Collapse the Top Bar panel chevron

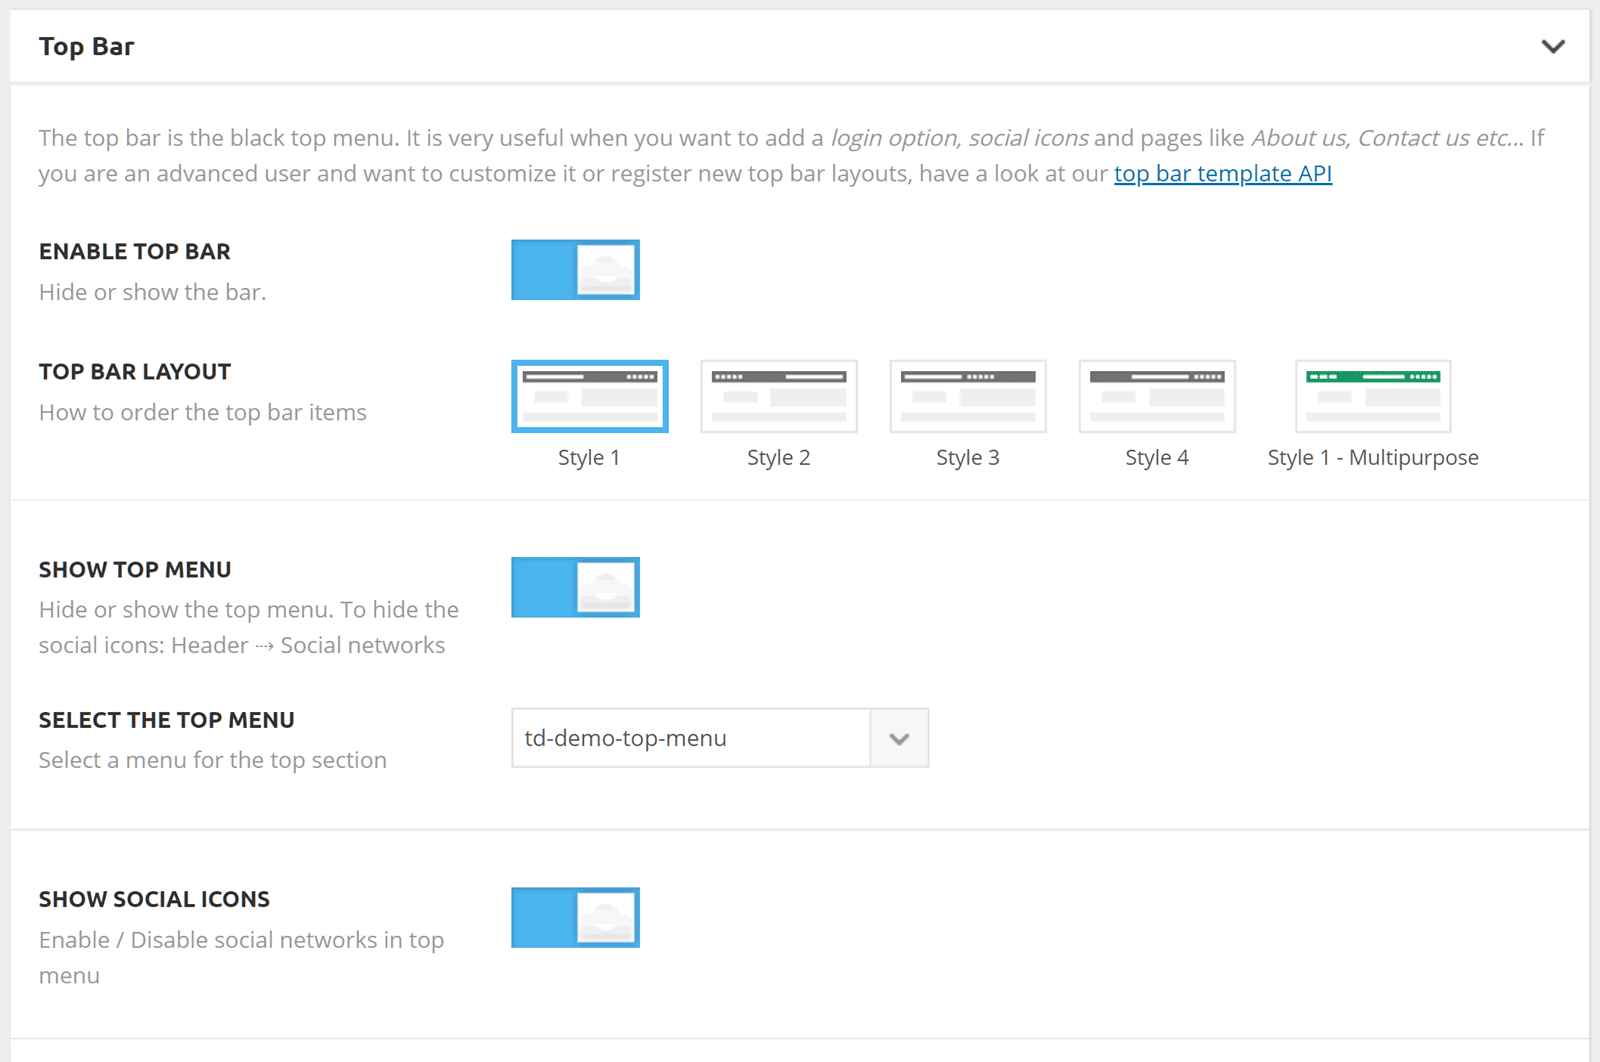(1552, 46)
